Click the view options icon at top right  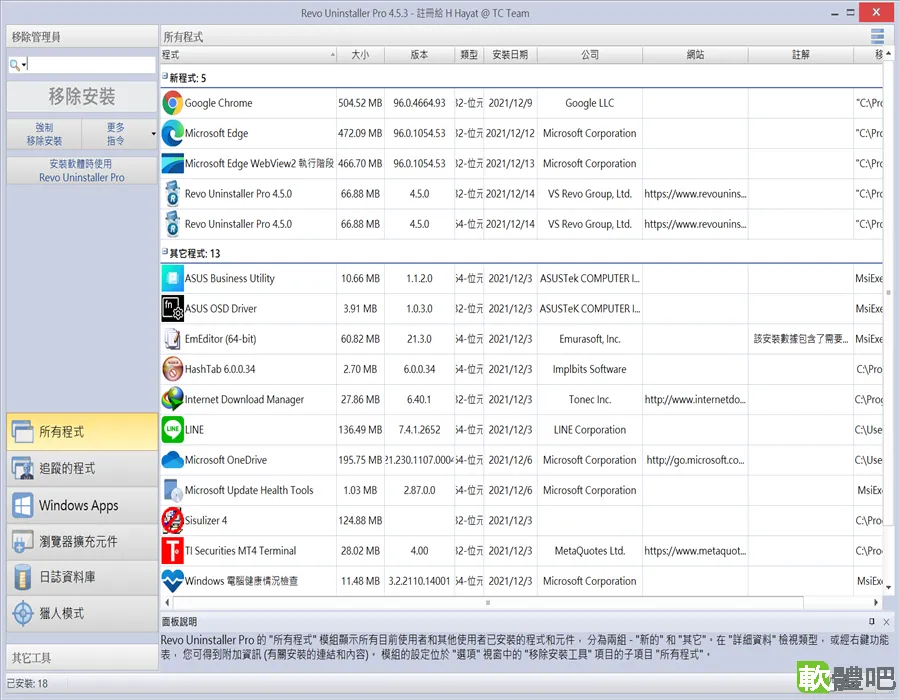(x=877, y=36)
